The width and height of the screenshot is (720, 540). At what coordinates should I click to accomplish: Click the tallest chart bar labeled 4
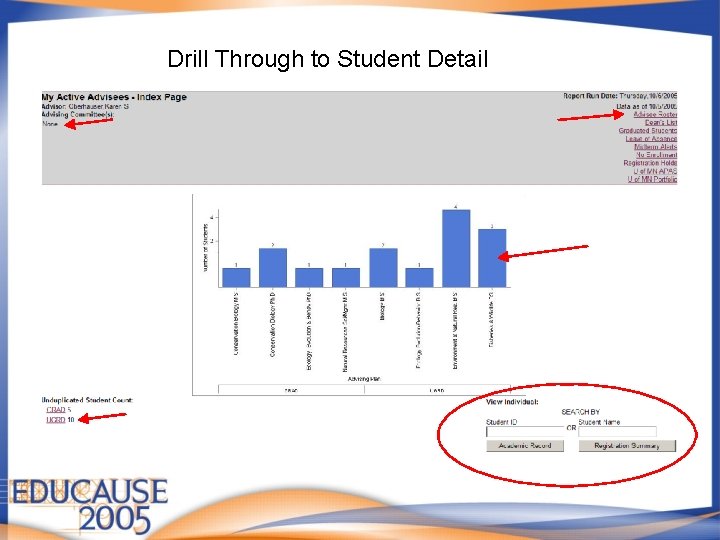coord(456,248)
